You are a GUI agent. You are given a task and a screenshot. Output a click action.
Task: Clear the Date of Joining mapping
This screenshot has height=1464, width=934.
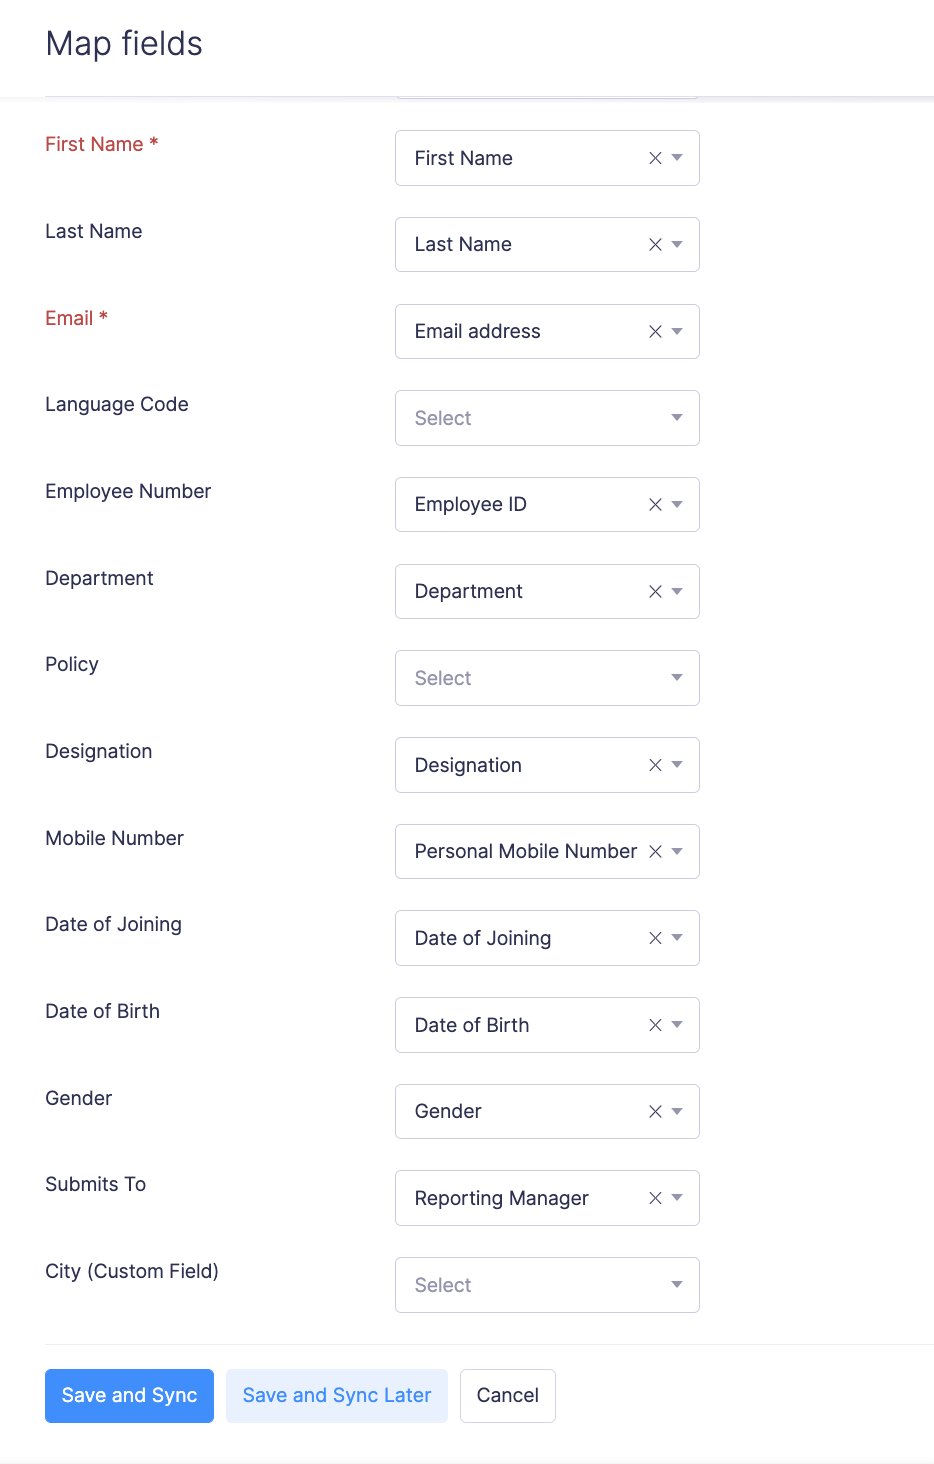(x=653, y=938)
